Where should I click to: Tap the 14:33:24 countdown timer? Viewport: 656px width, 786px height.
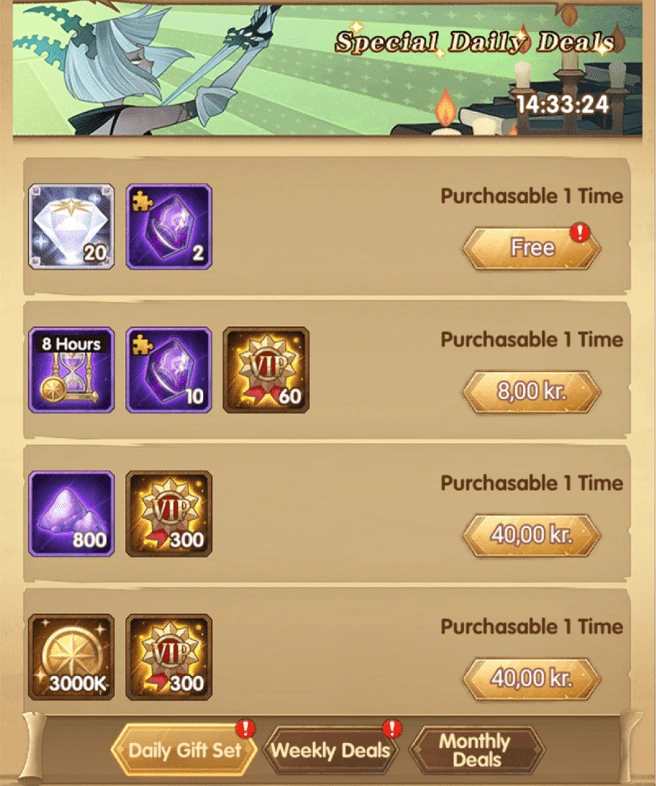[x=563, y=104]
